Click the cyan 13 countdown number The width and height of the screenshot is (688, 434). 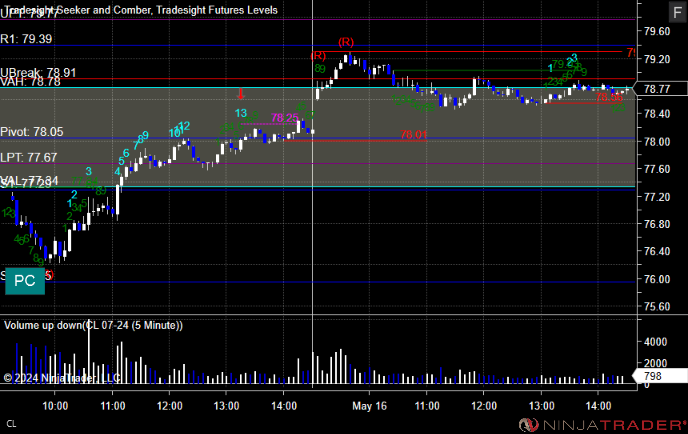(x=240, y=113)
